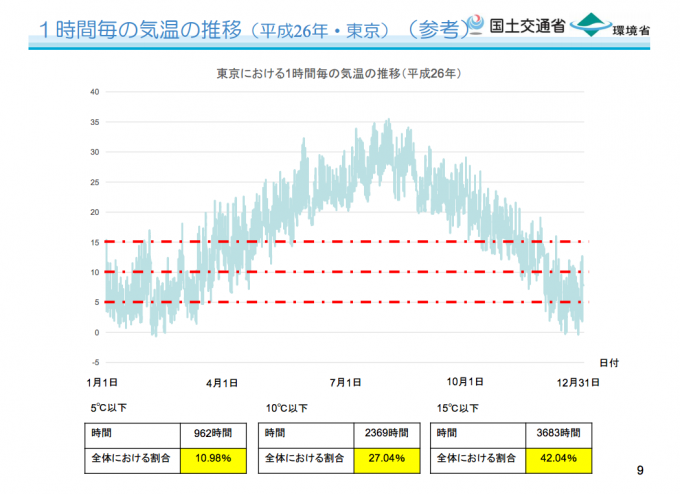Click the 15℃以下 table heading
Image resolution: width=680 pixels, height=494 pixels.
tap(457, 408)
